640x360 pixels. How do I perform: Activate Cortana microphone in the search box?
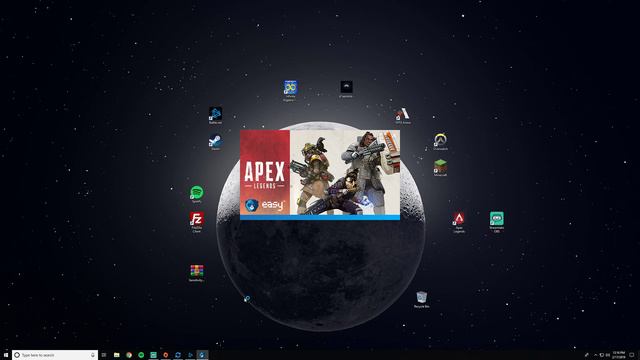(x=93, y=355)
